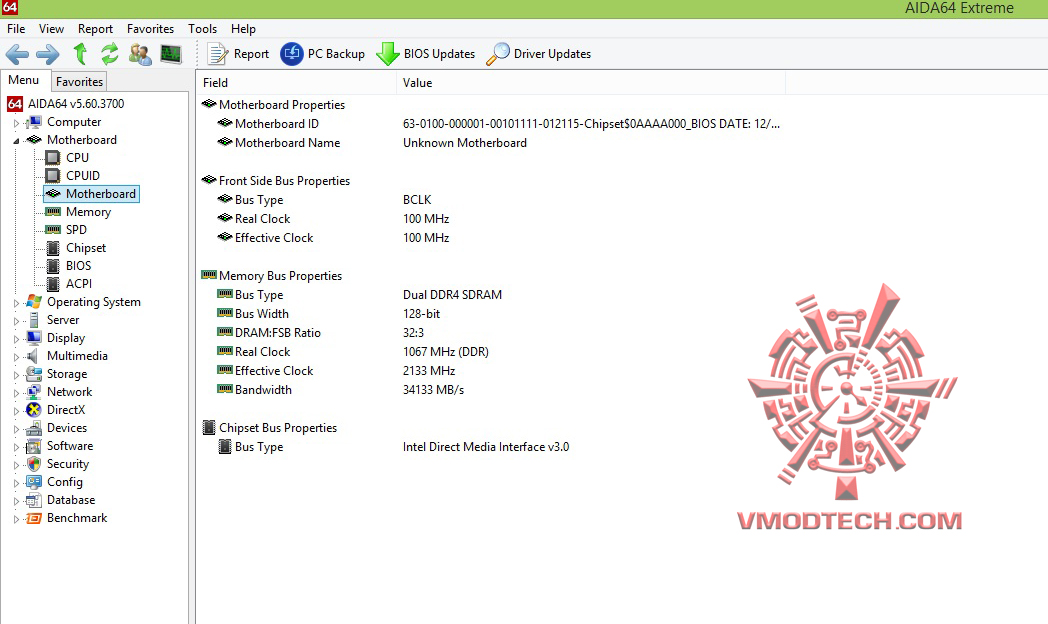Expand the Operating System node
The height and width of the screenshot is (624, 1048).
pyautogui.click(x=16, y=303)
